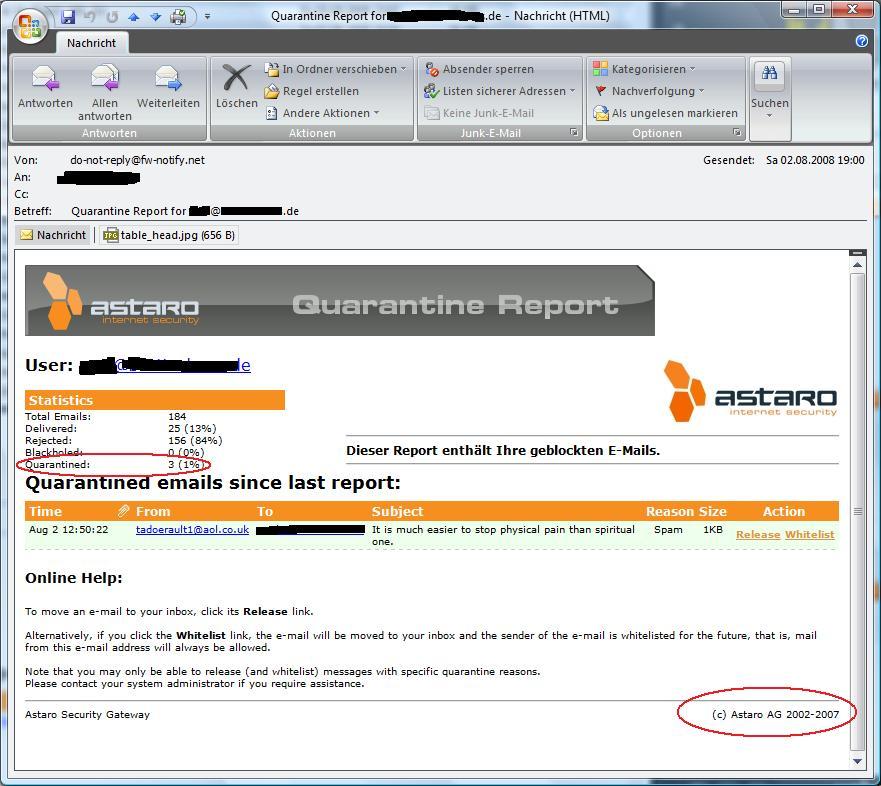The width and height of the screenshot is (881, 786).
Task: Open Outlook help question mark icon
Action: tap(861, 41)
